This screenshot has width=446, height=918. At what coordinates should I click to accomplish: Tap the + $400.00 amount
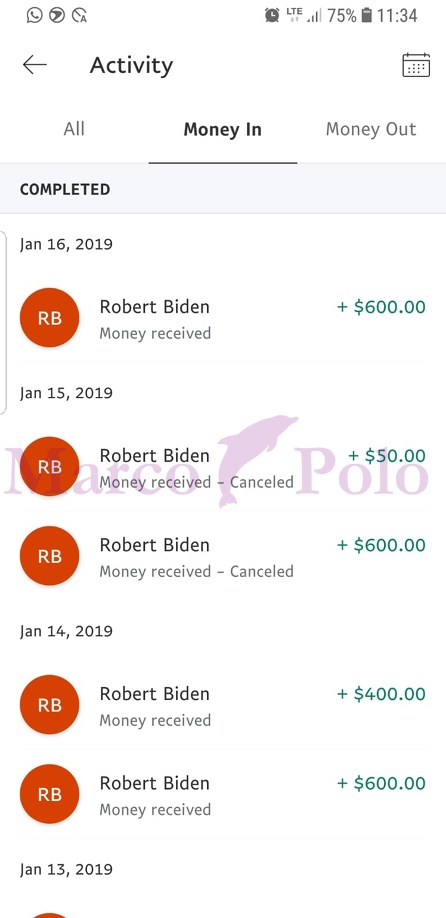[x=381, y=694]
